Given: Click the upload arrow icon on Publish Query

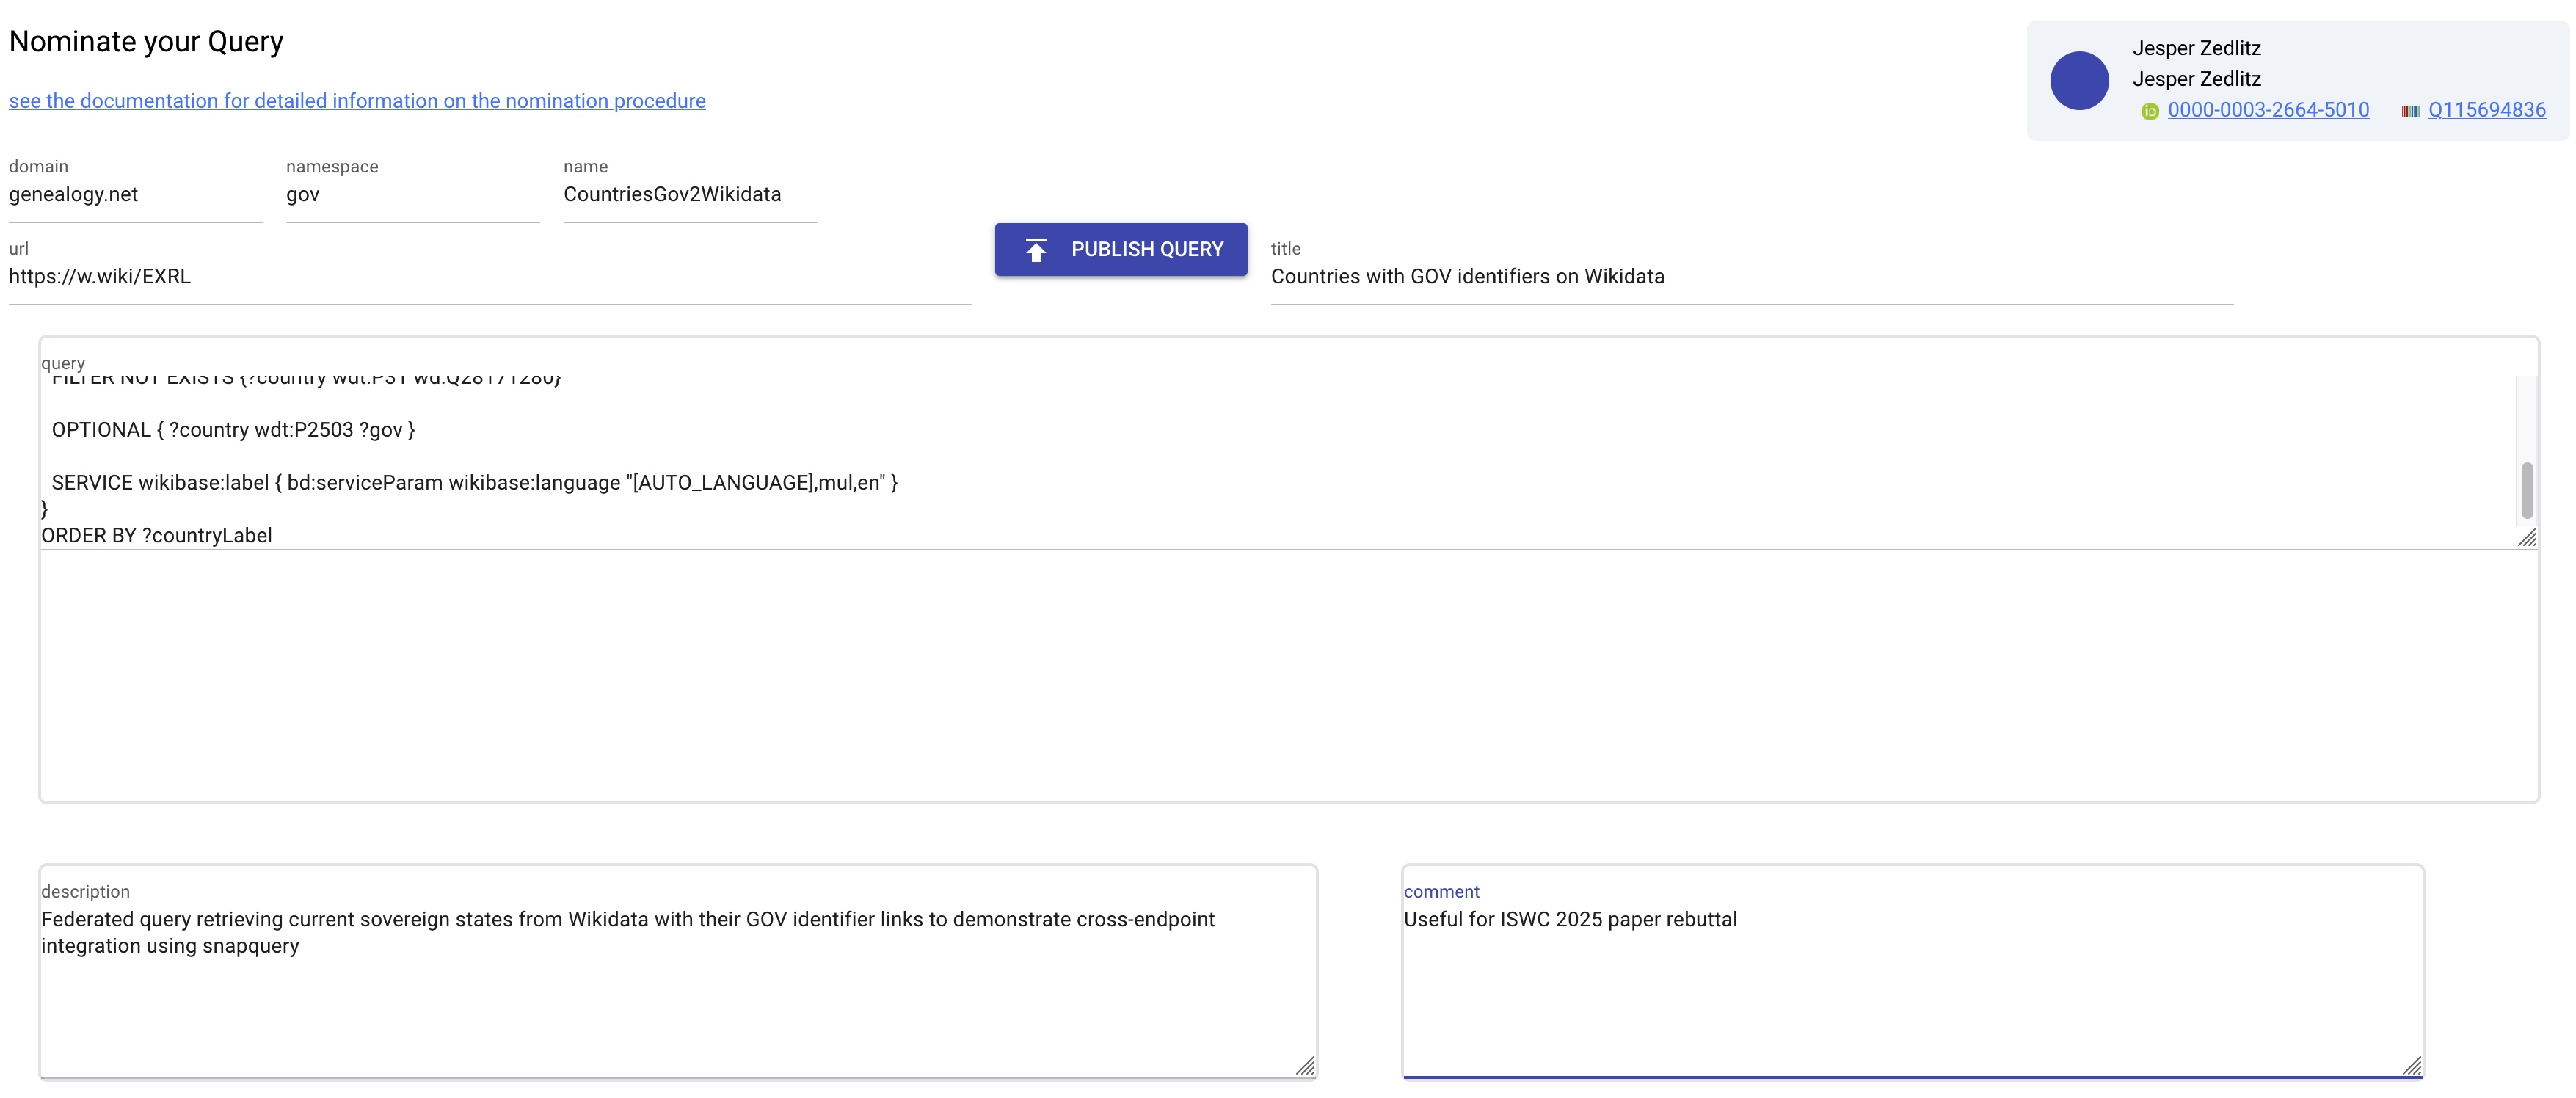Looking at the screenshot, I should (x=1036, y=250).
